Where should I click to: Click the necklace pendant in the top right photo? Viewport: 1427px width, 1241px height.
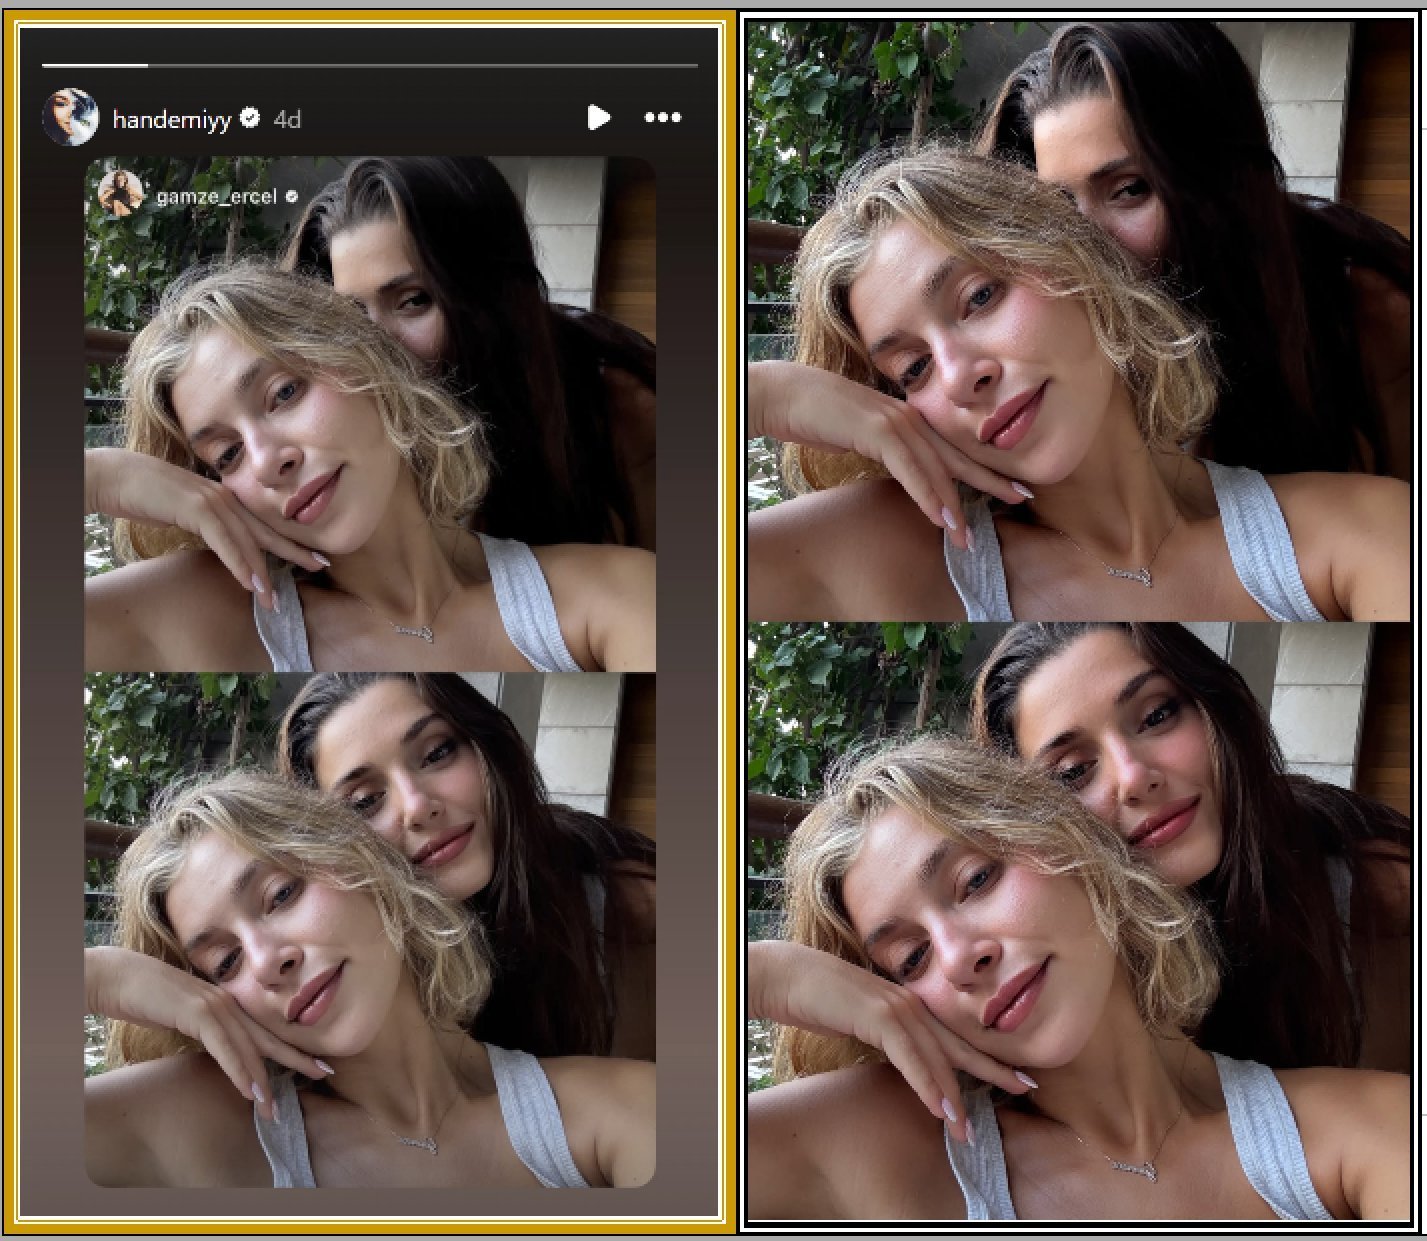click(1128, 574)
